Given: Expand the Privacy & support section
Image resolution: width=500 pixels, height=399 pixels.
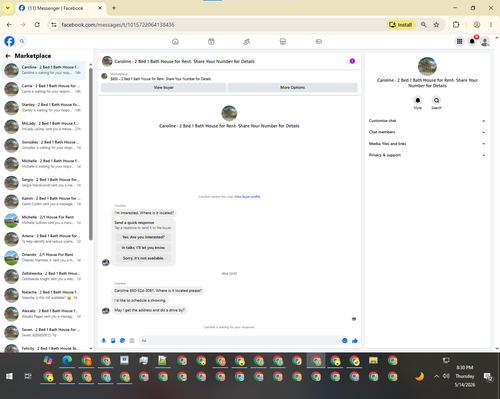Looking at the screenshot, I should [427, 155].
